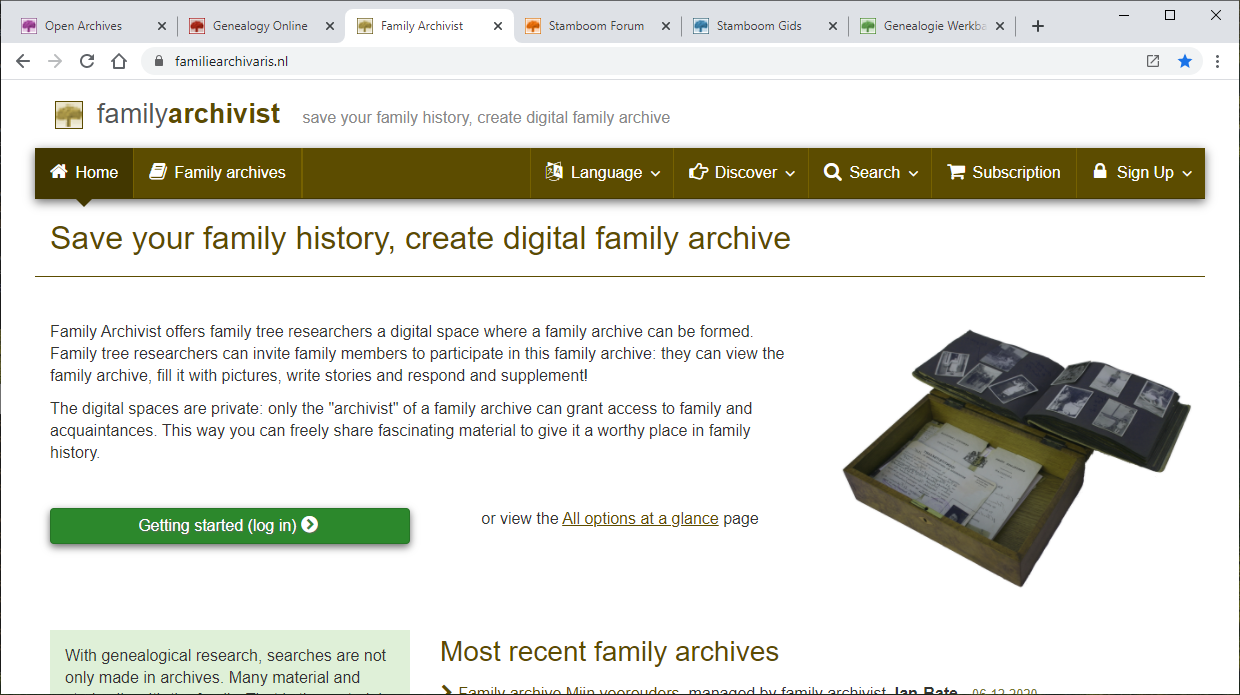
Task: Click the Sign Up lock icon
Action: 1100,171
